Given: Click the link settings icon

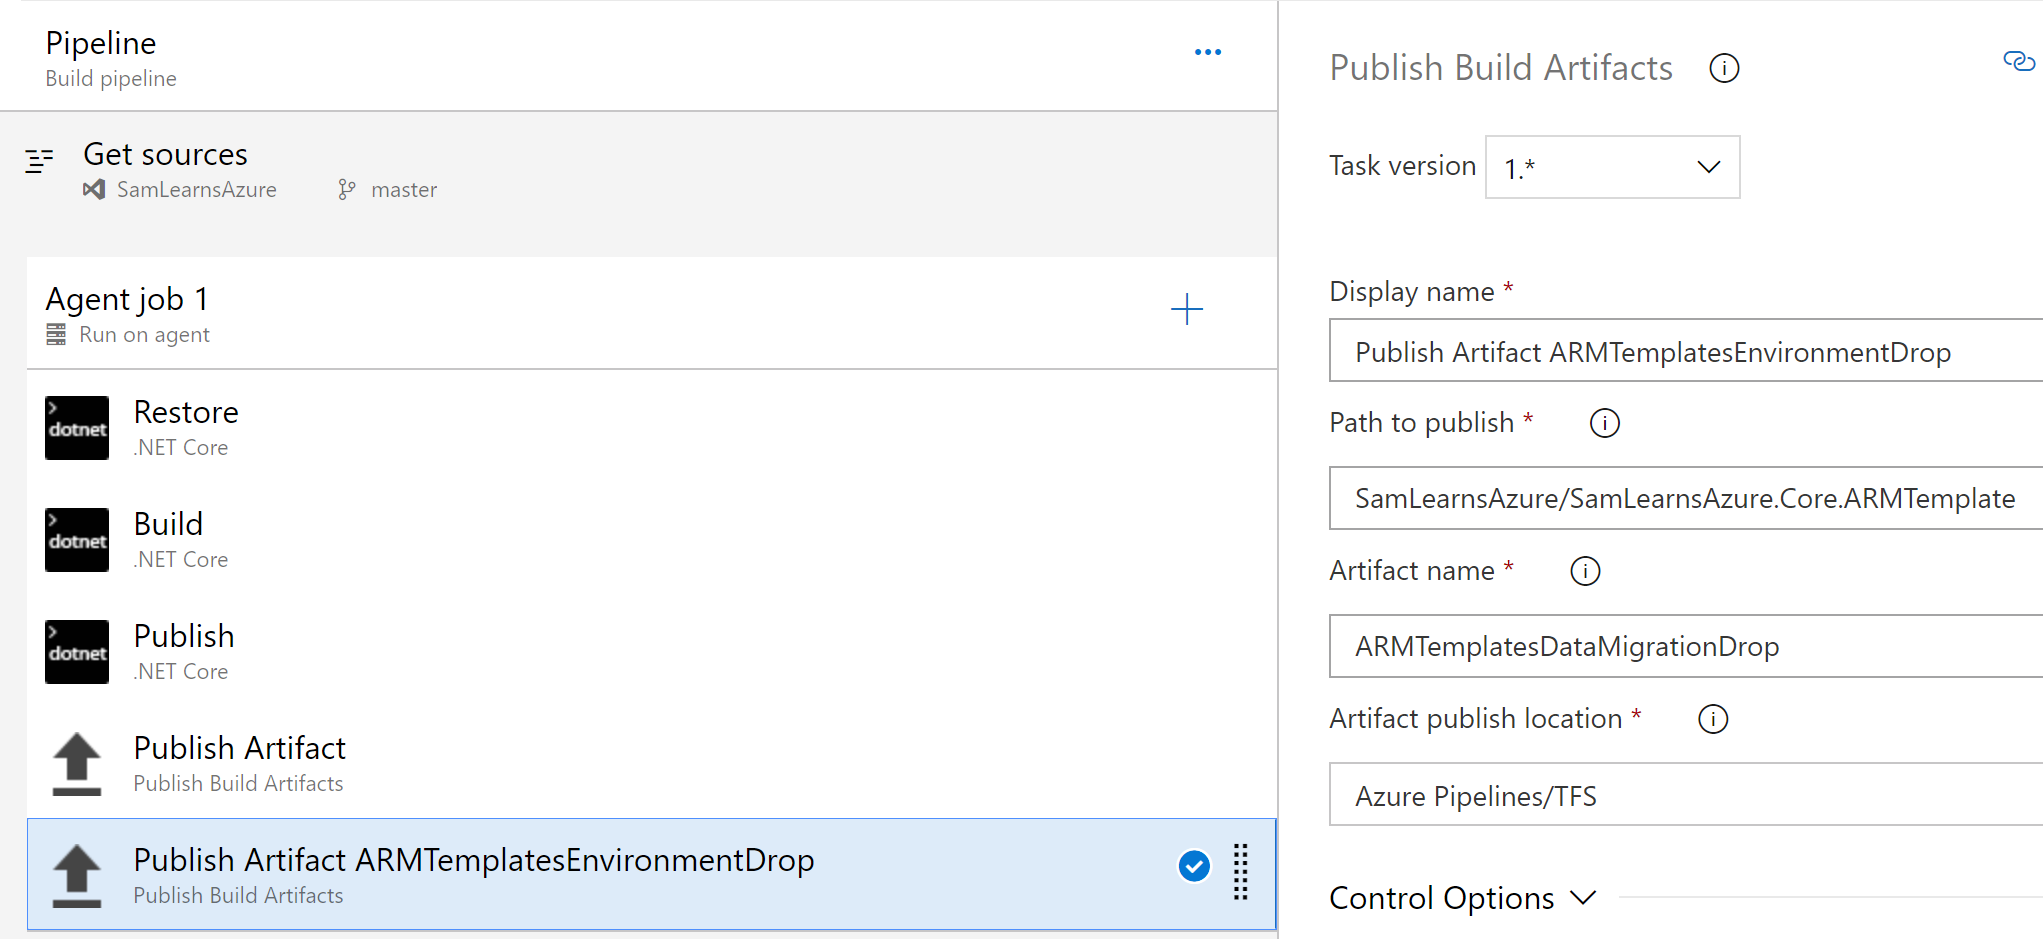Looking at the screenshot, I should (2018, 62).
